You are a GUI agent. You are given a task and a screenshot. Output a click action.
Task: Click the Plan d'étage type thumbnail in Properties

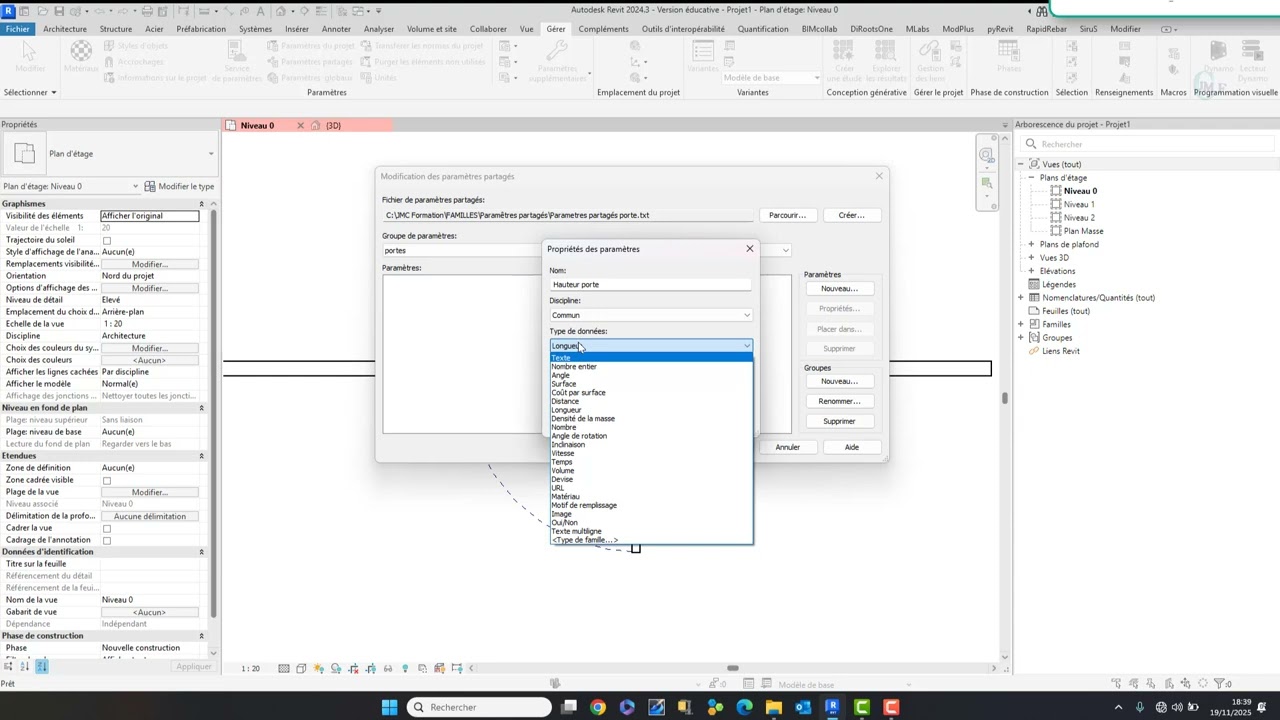point(23,153)
